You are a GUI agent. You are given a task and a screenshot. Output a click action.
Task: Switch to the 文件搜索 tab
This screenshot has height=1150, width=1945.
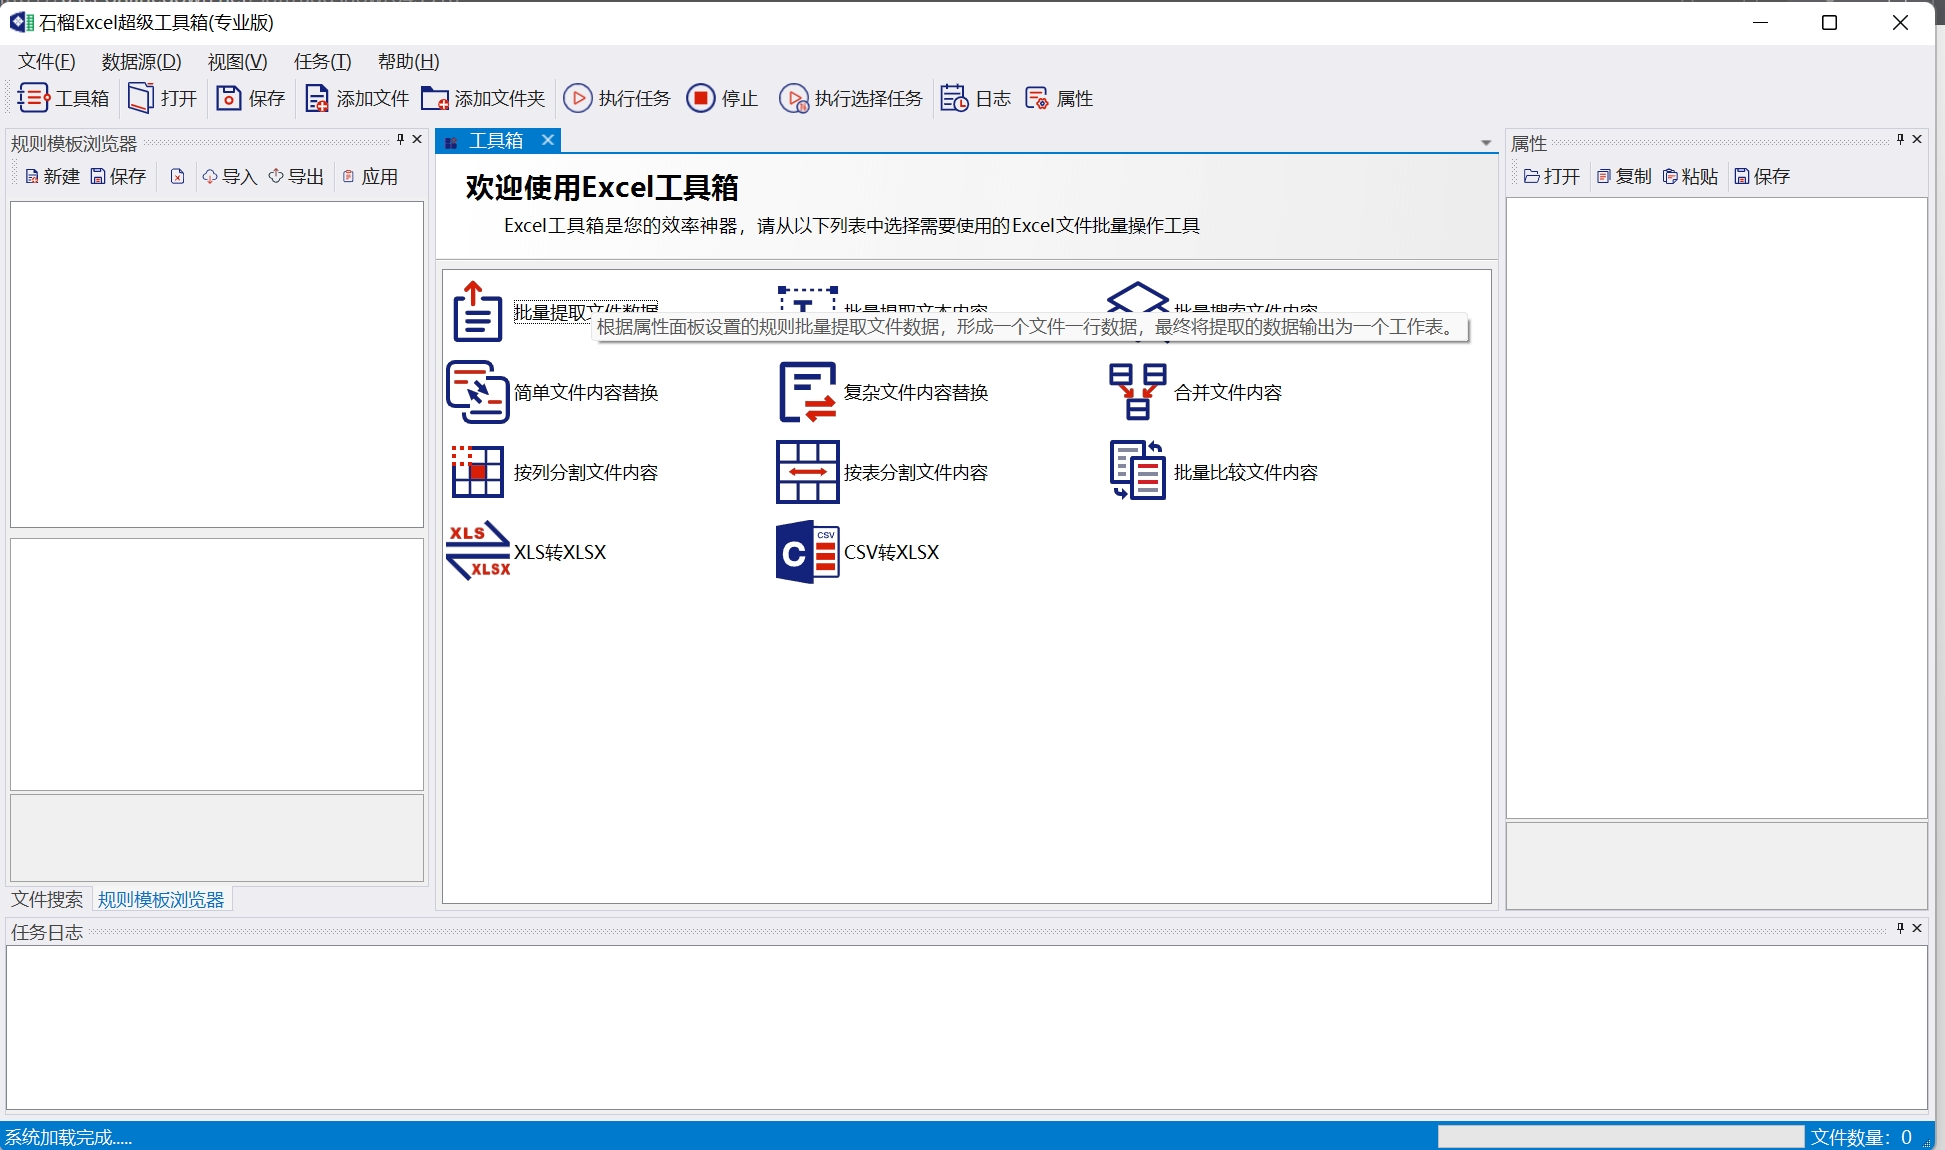[47, 900]
